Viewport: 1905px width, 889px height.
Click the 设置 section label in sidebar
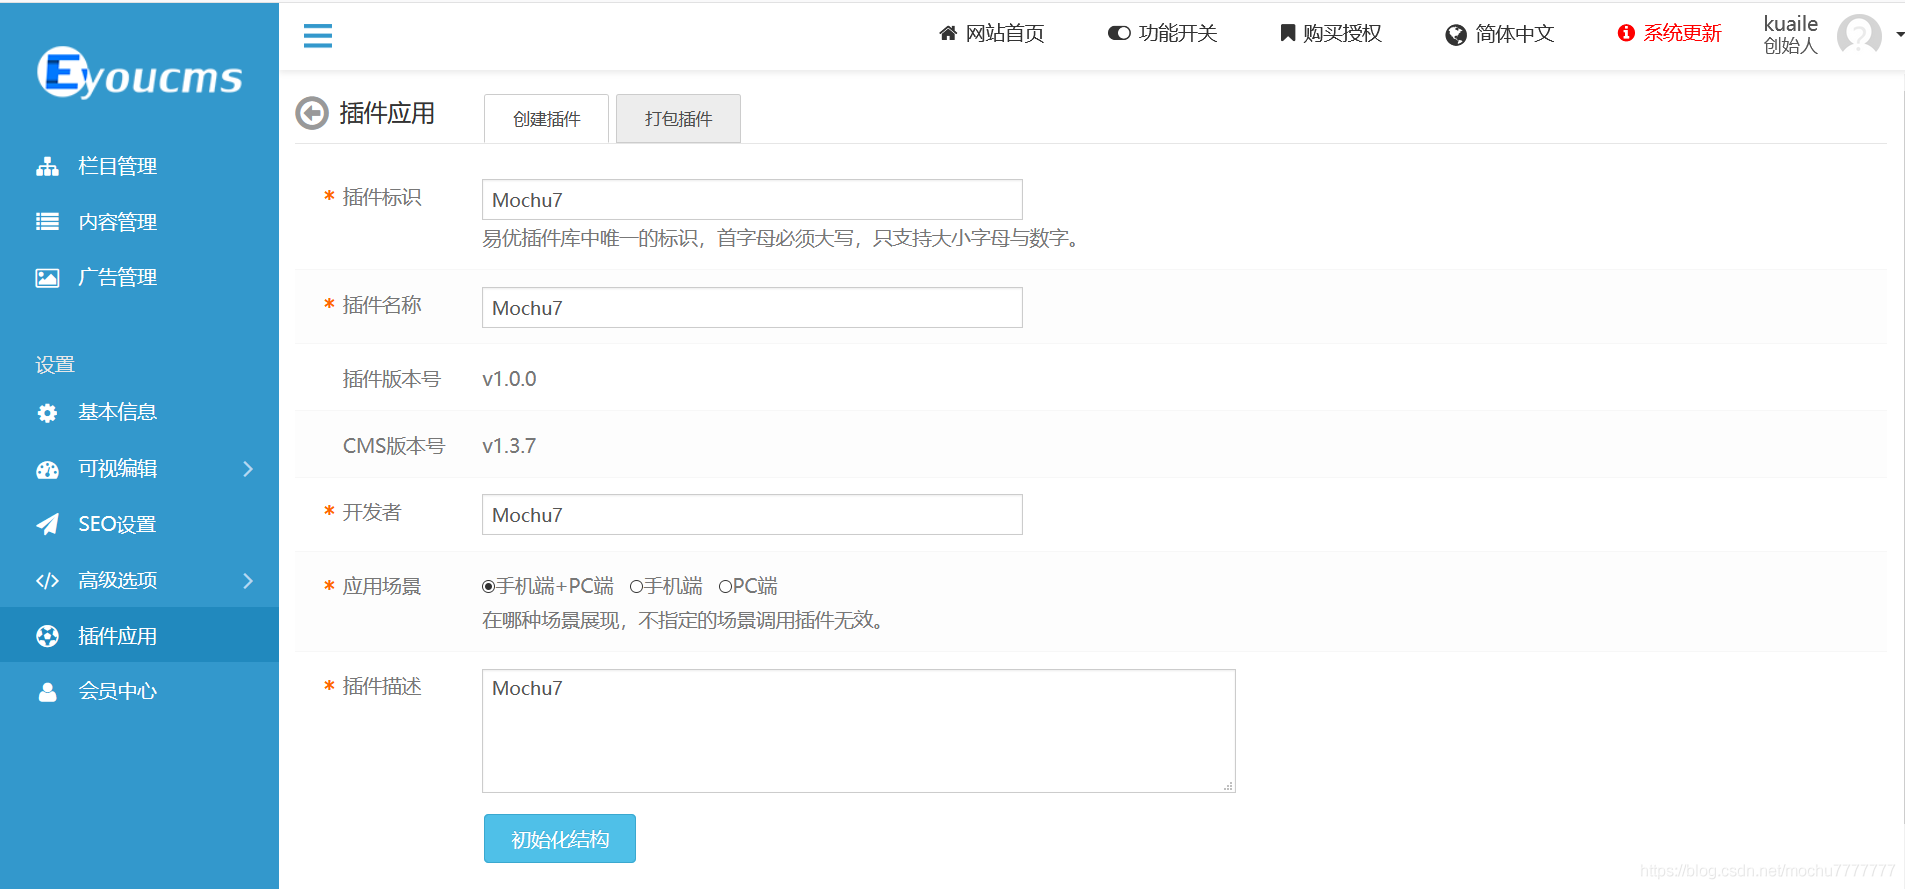55,365
